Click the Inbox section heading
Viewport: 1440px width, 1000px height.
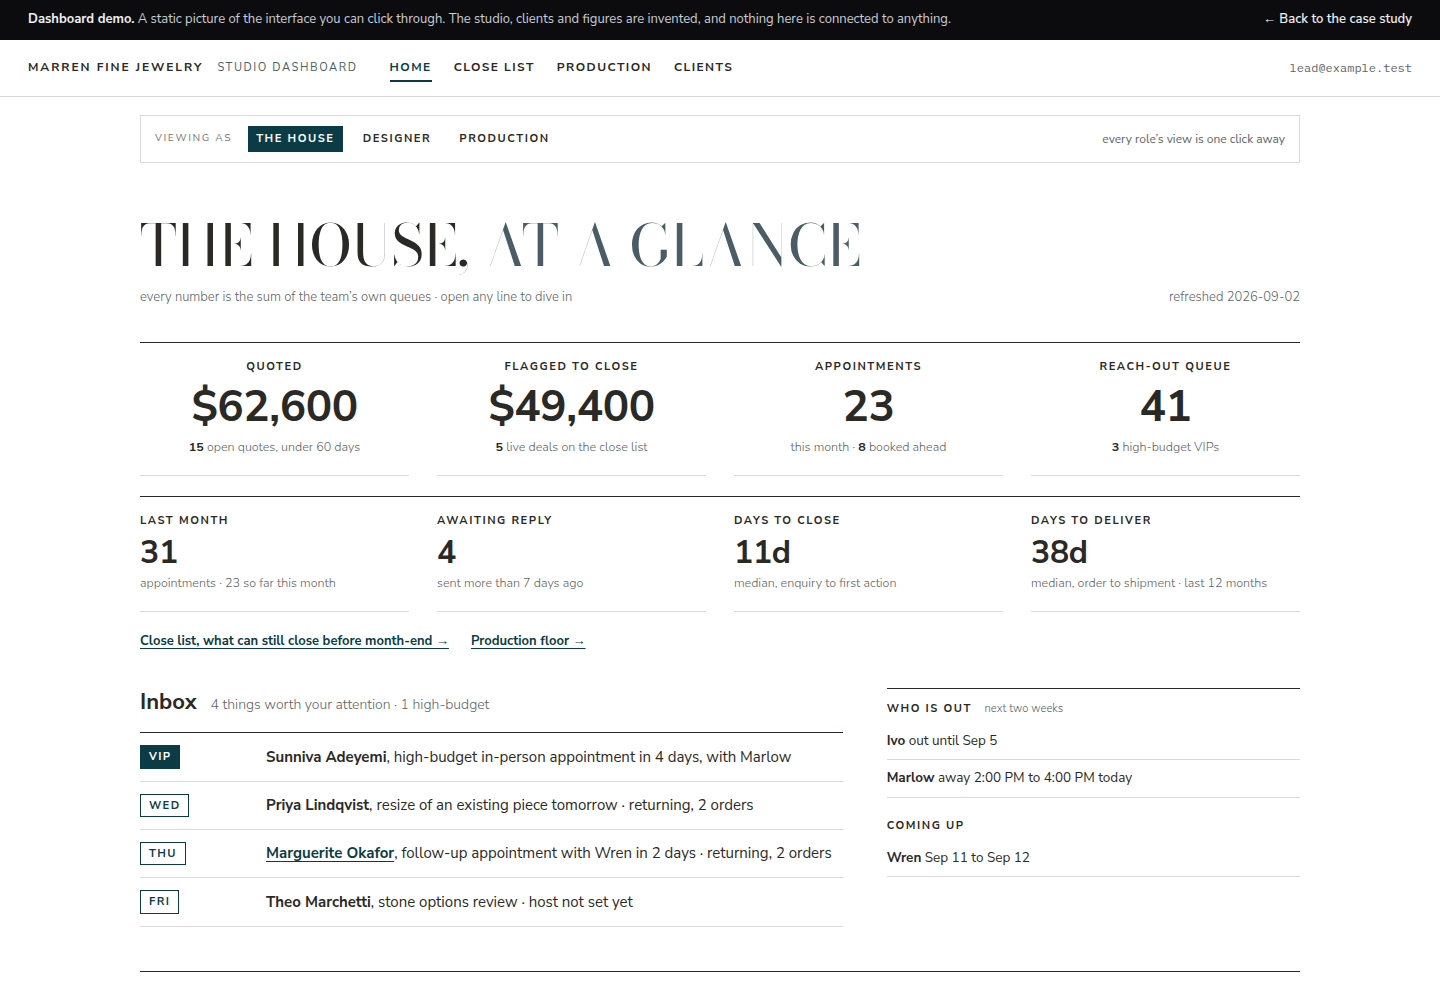tap(168, 702)
